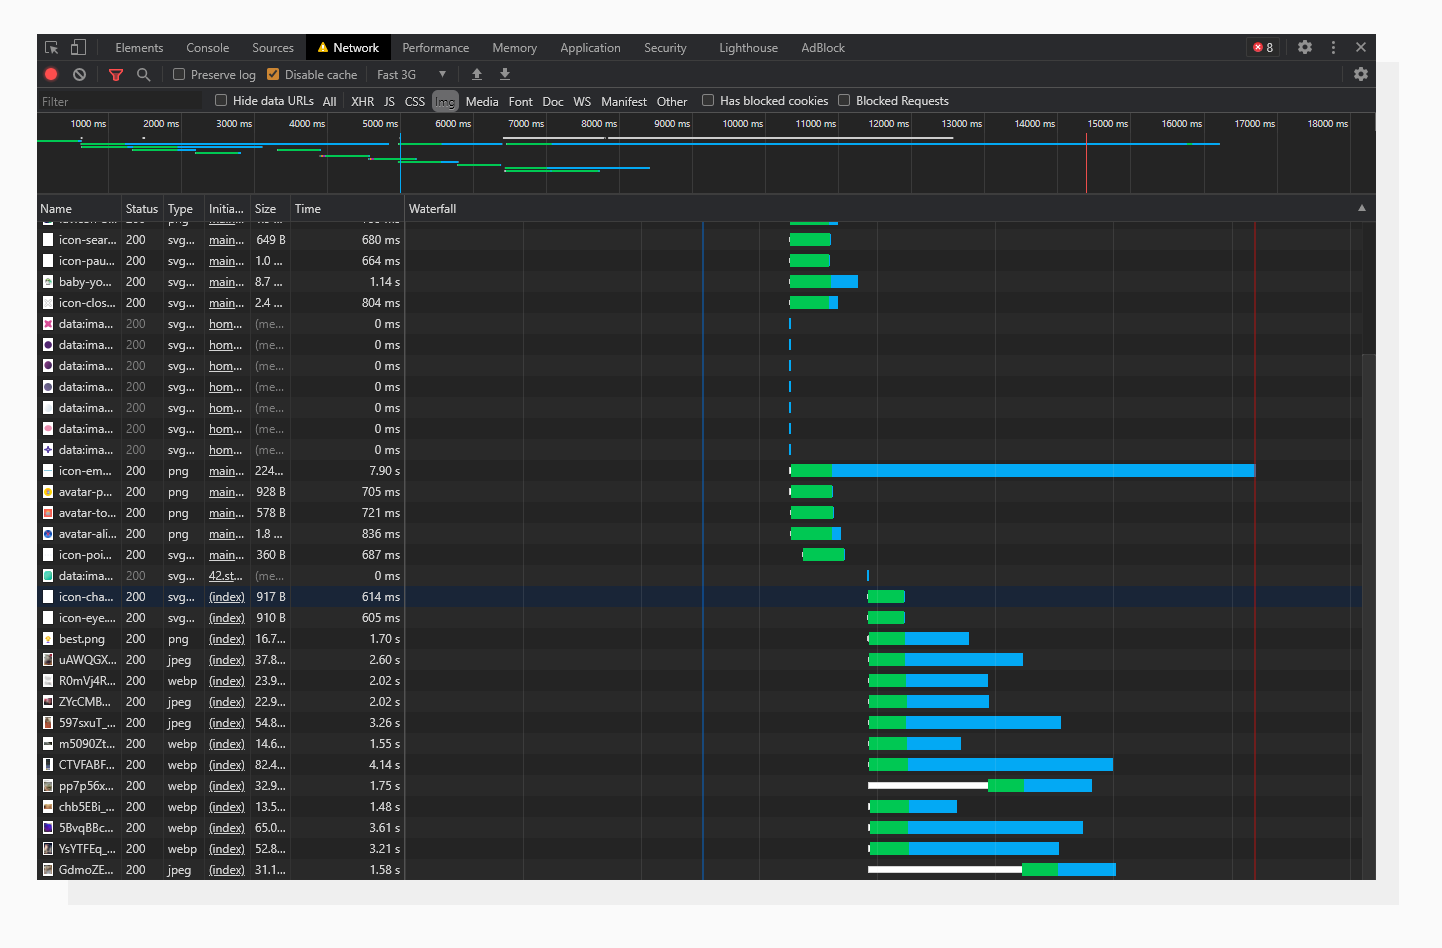Switch to the Console tab
The height and width of the screenshot is (948, 1442).
[x=207, y=47]
